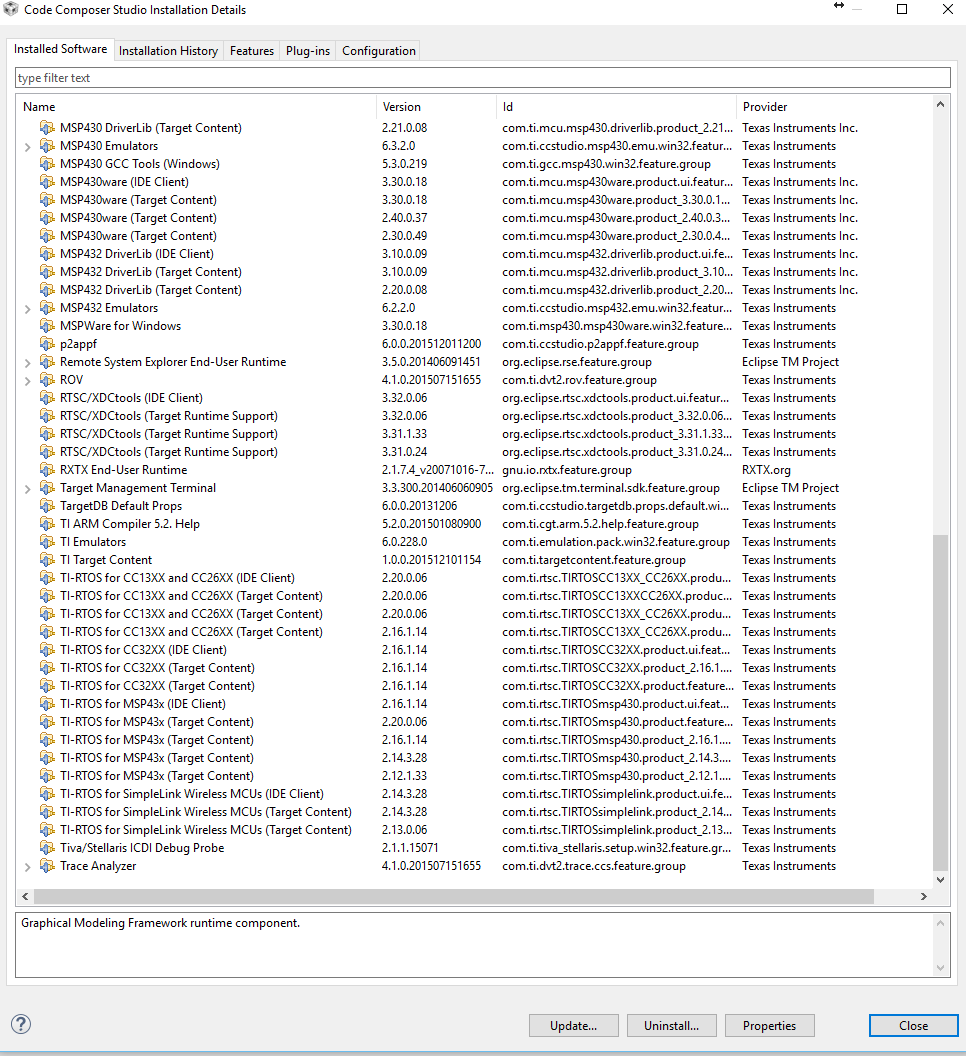Click the TI Emulators feature icon
This screenshot has height=1056, width=966.
point(47,542)
